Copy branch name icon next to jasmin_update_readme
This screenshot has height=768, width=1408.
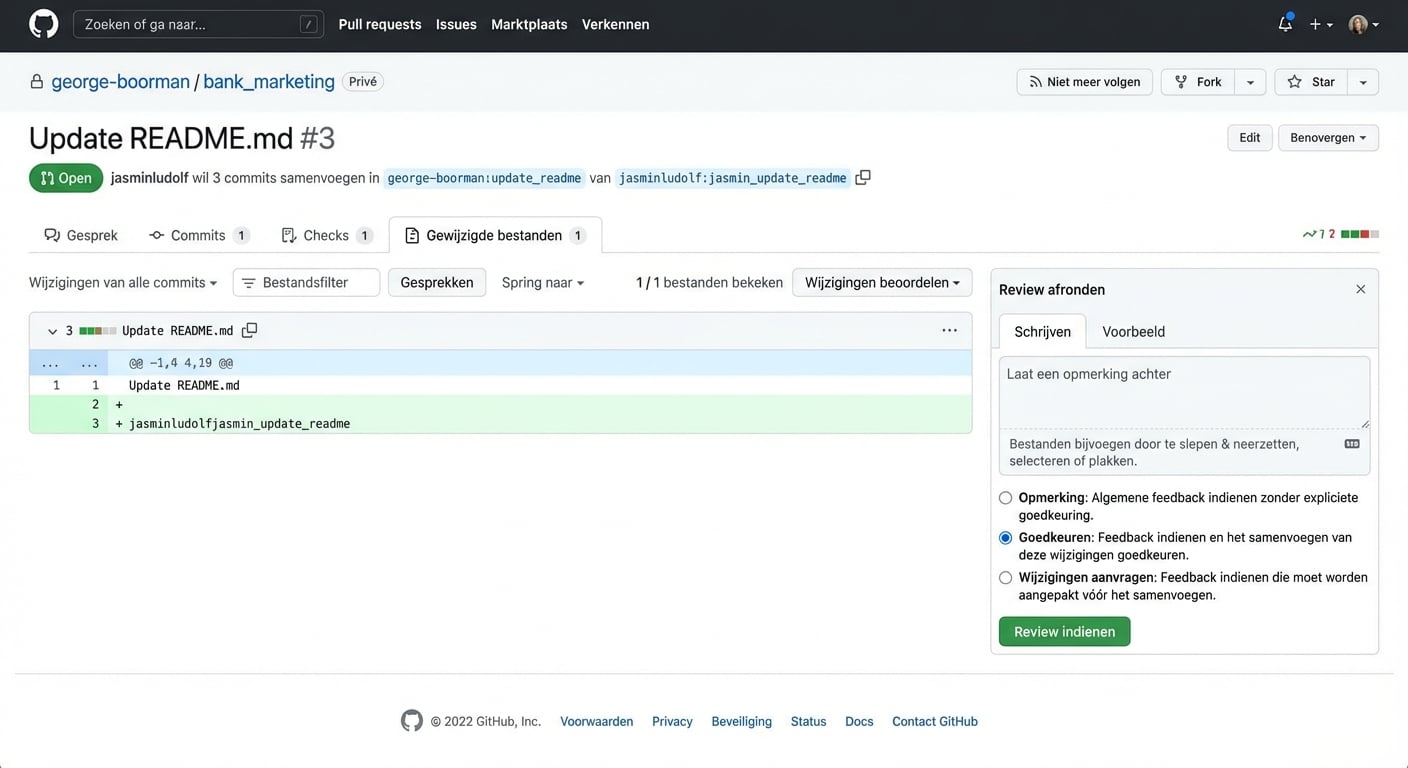point(863,178)
